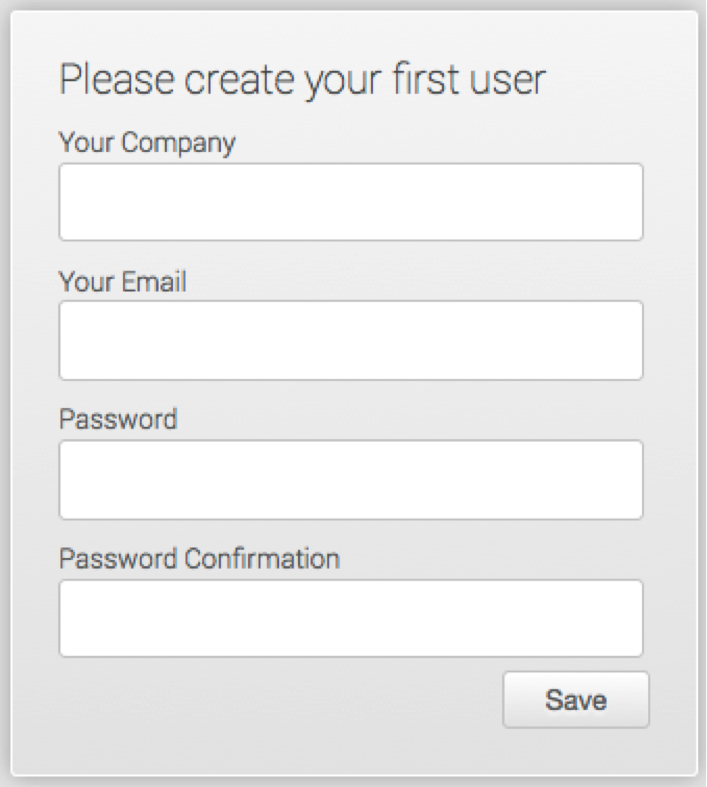Focus the Your Company input field

coord(350,202)
